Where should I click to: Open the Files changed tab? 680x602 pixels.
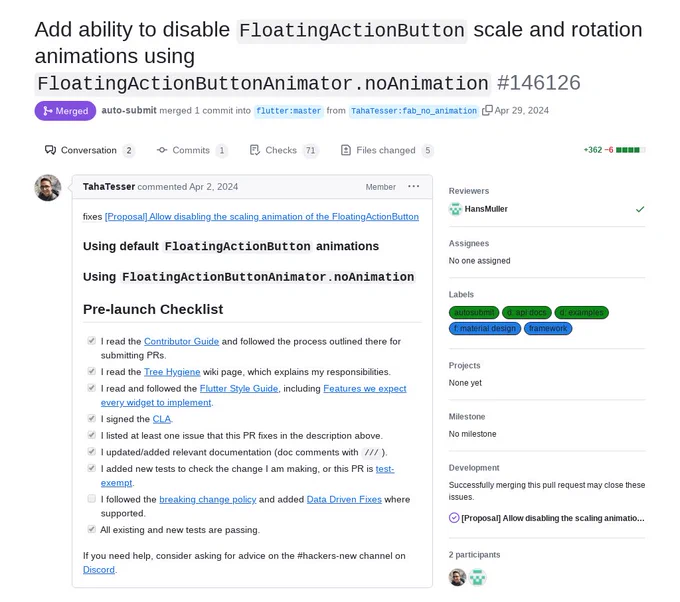click(386, 150)
